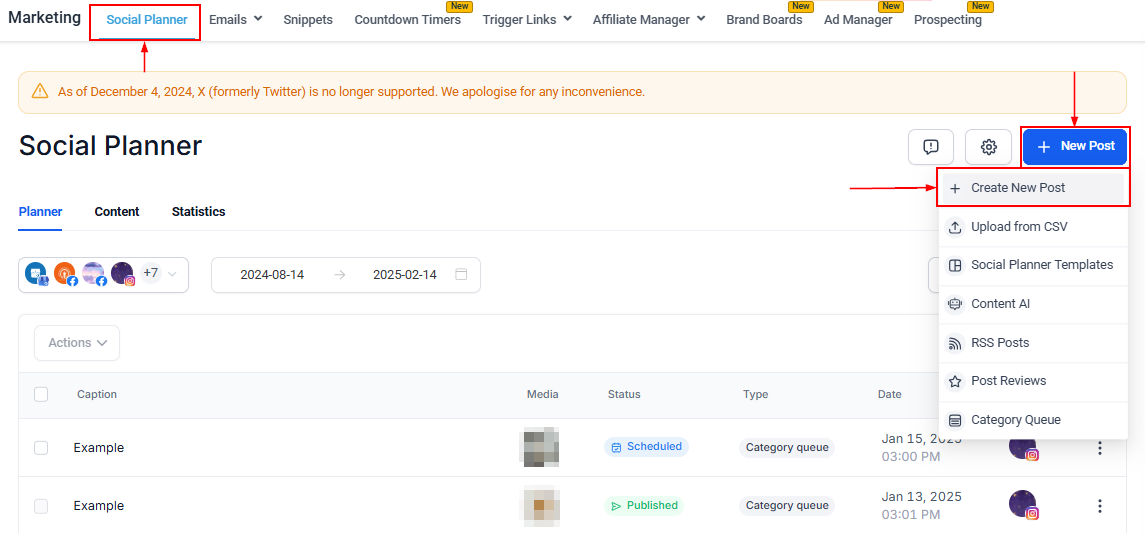This screenshot has width=1145, height=533.
Task: Click the Post Reviews star icon
Action: pyautogui.click(x=954, y=381)
